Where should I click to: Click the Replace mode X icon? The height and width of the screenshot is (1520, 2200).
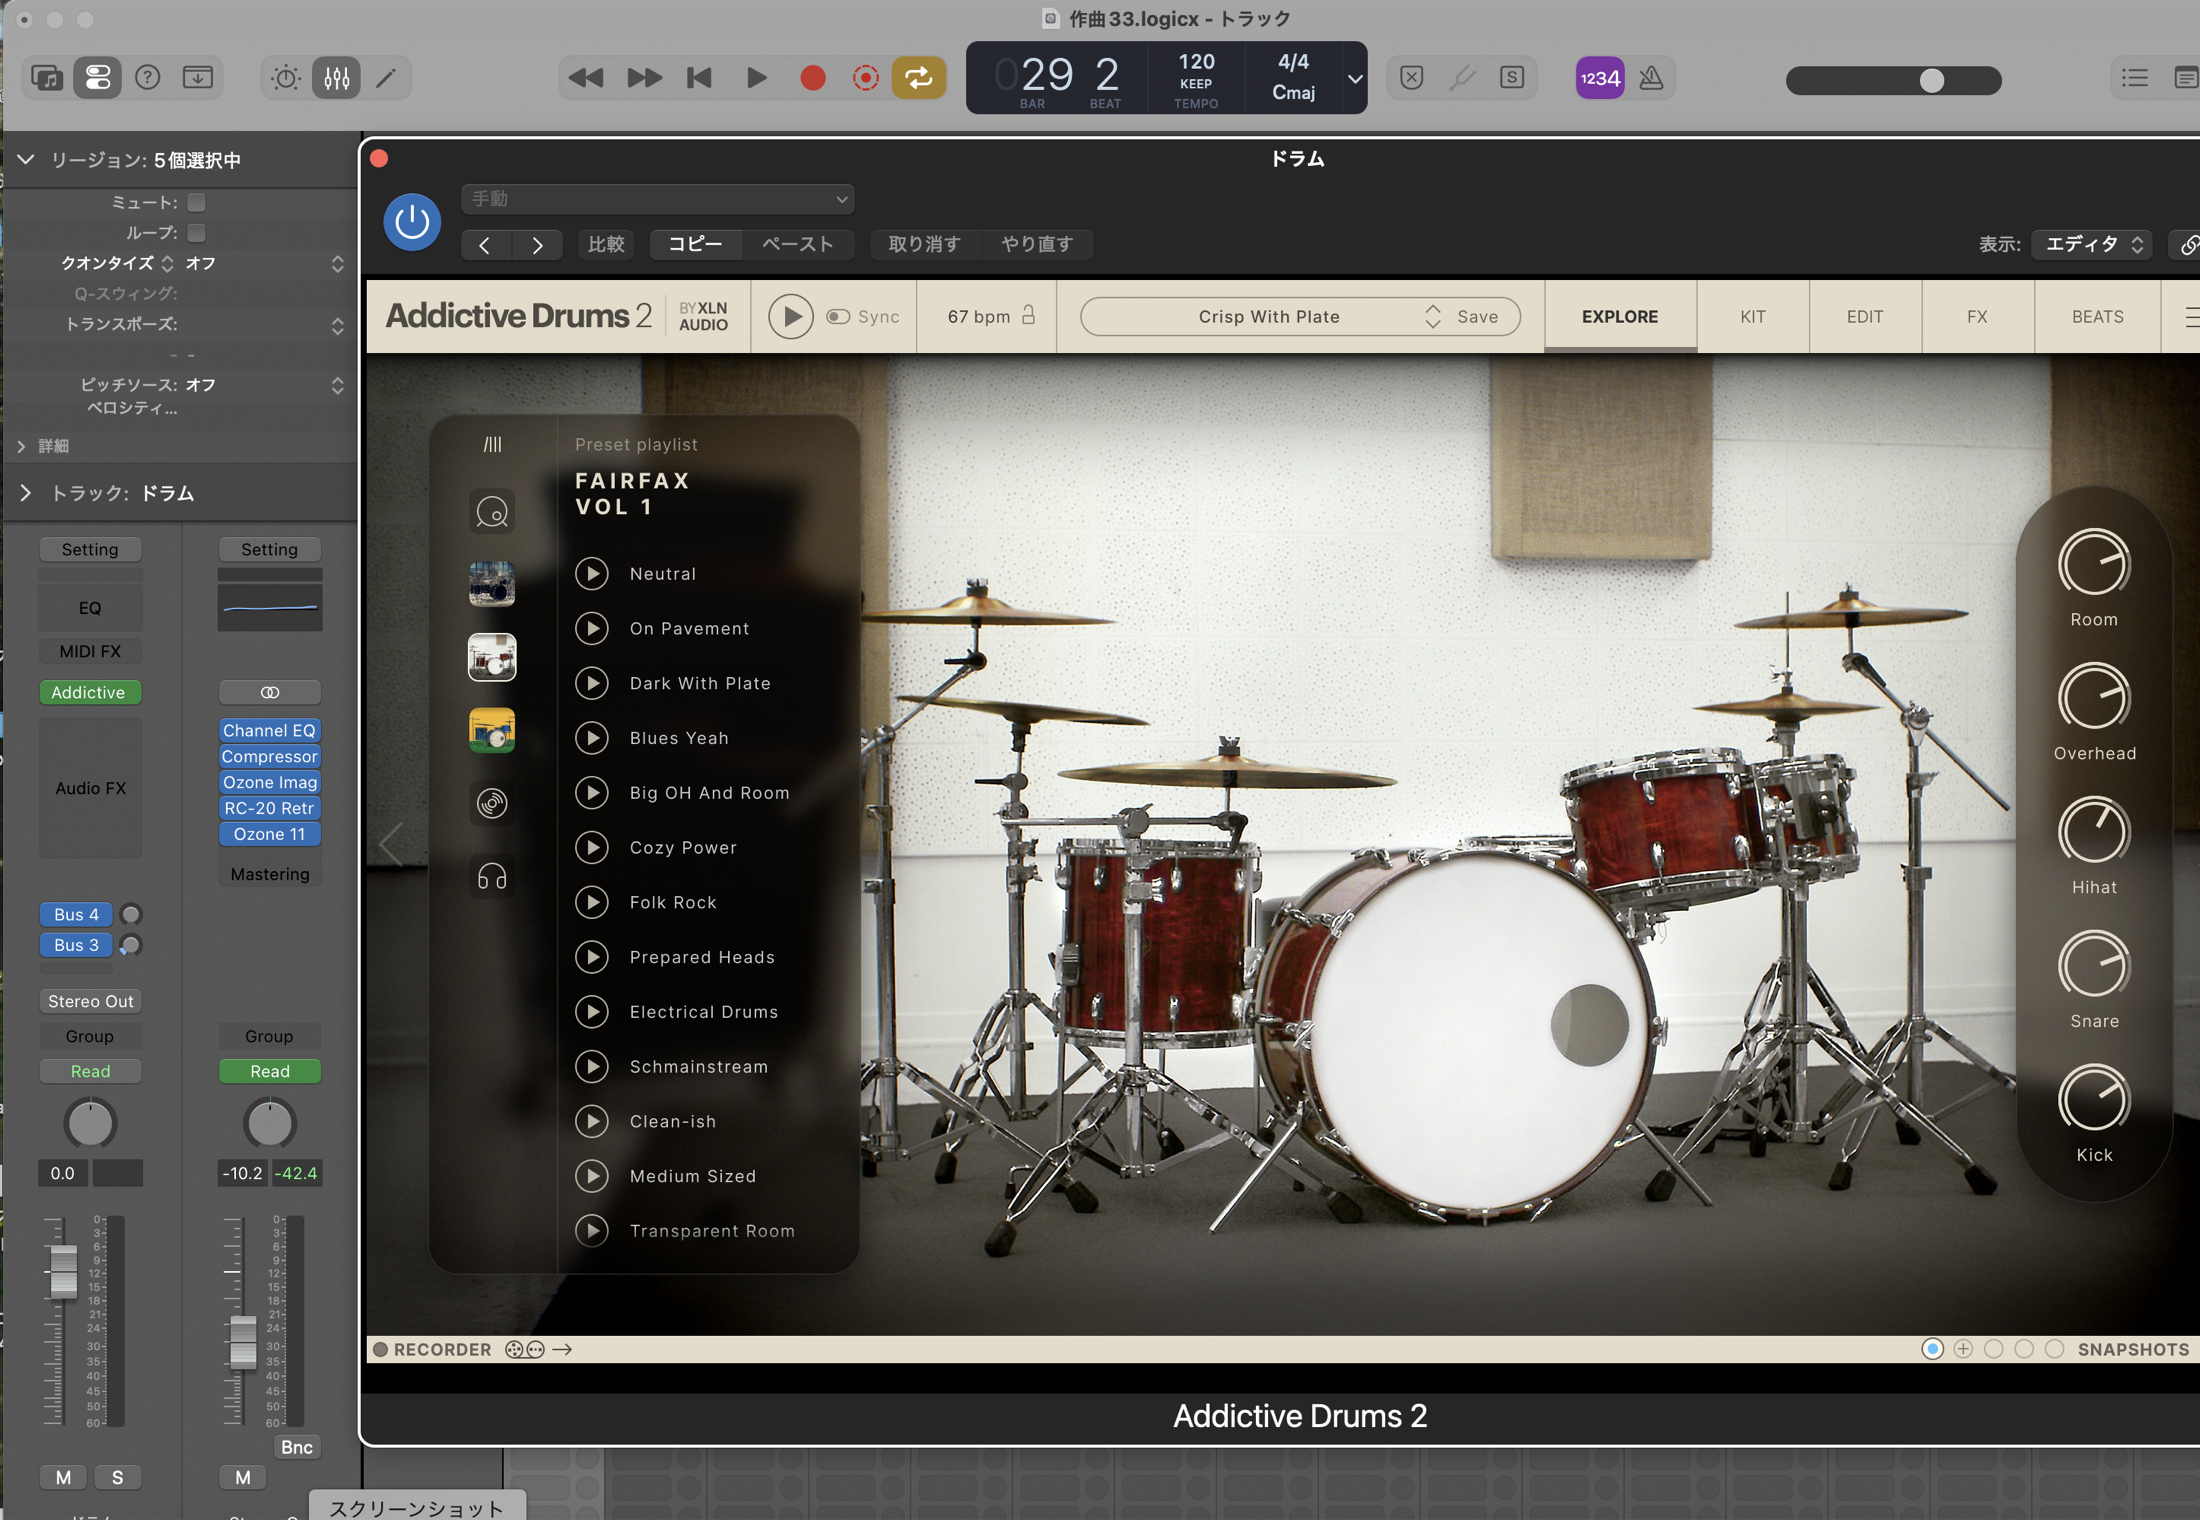pyautogui.click(x=1411, y=78)
